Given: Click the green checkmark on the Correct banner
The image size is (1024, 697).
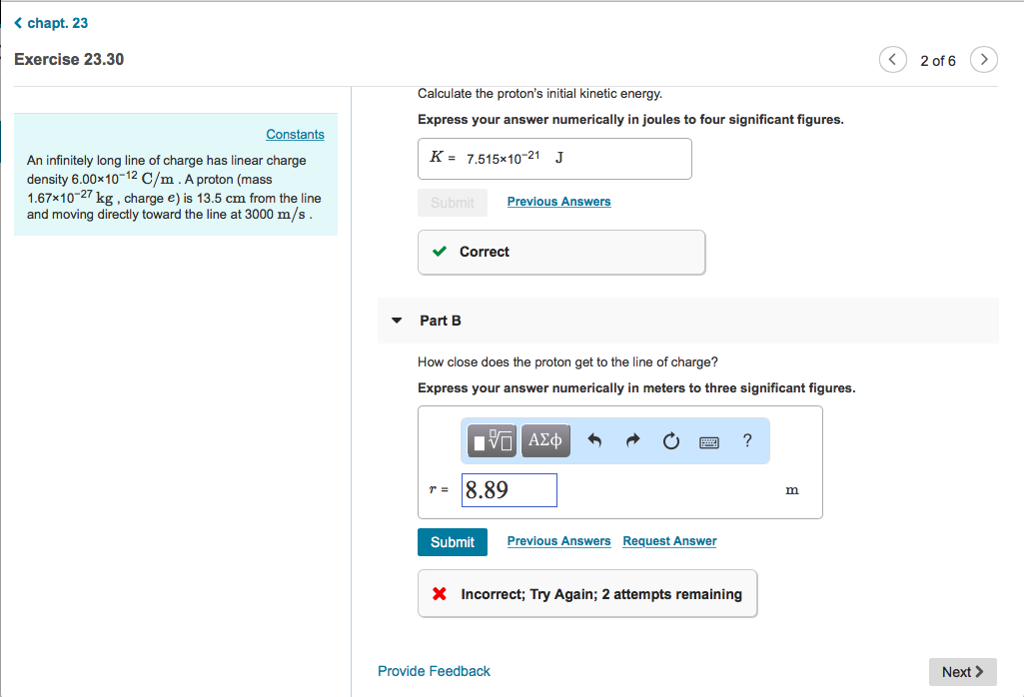Looking at the screenshot, I should coord(439,252).
